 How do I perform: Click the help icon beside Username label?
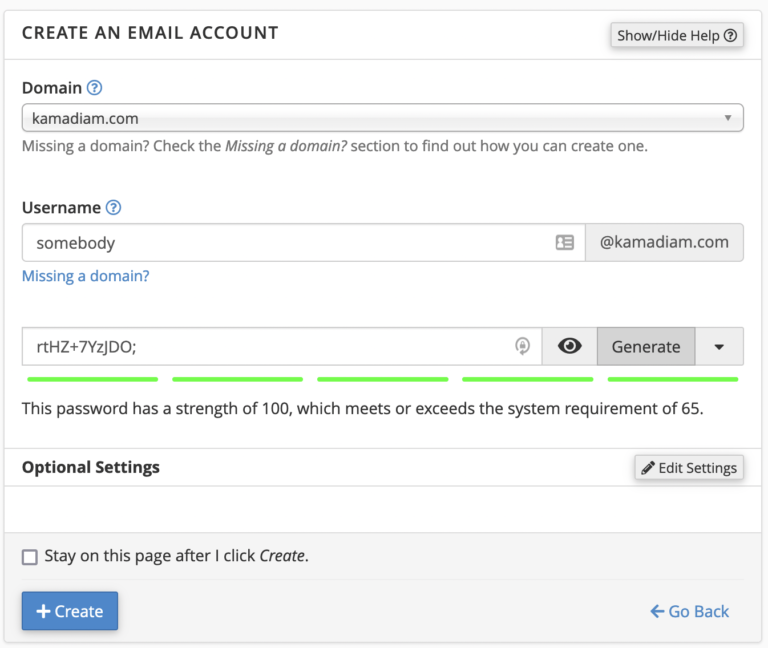coord(113,208)
